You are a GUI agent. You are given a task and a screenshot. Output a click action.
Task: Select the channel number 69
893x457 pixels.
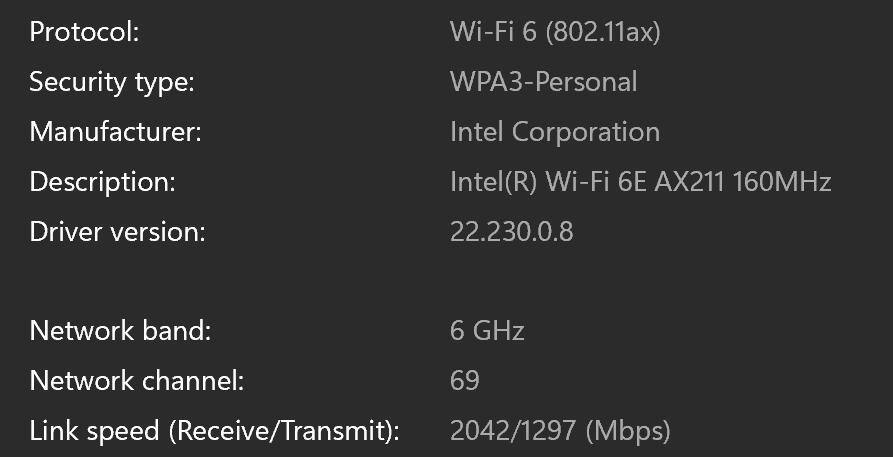point(465,381)
